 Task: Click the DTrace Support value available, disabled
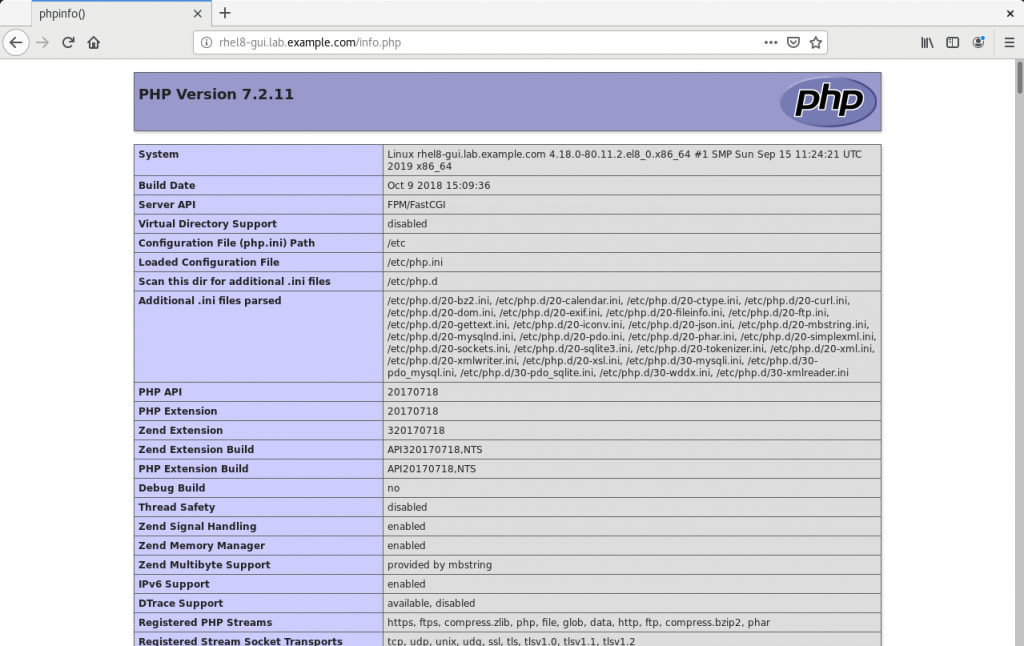431,604
